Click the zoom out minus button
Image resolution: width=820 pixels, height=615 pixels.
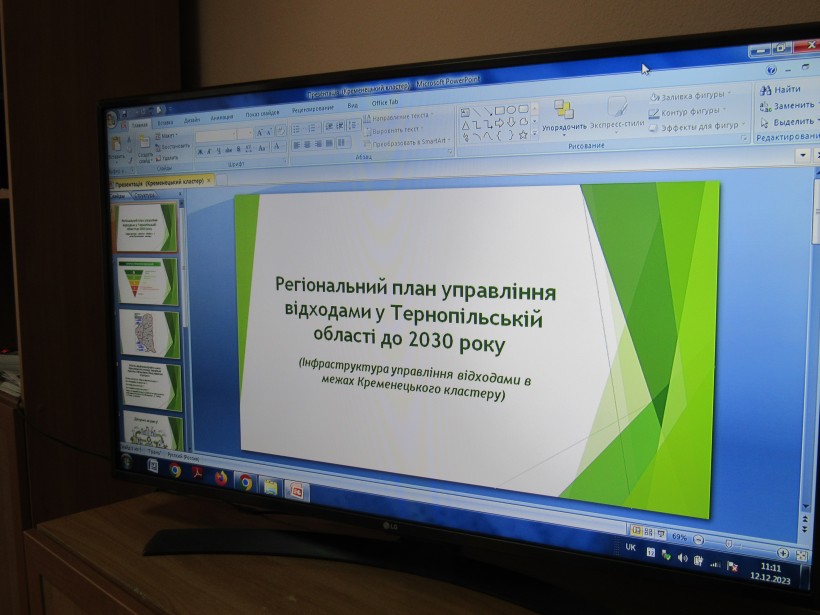point(698,540)
